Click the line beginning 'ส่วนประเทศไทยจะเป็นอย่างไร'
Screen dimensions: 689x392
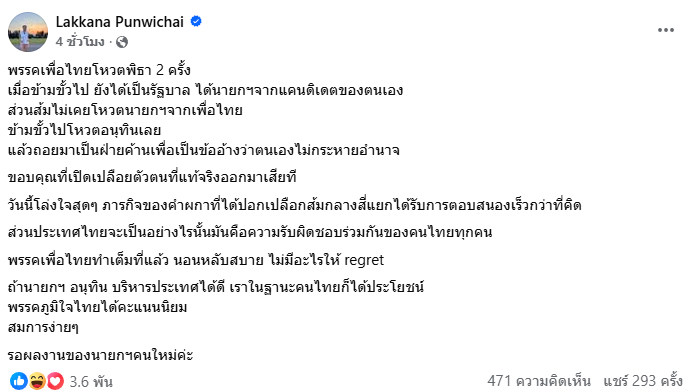pyautogui.click(x=250, y=232)
